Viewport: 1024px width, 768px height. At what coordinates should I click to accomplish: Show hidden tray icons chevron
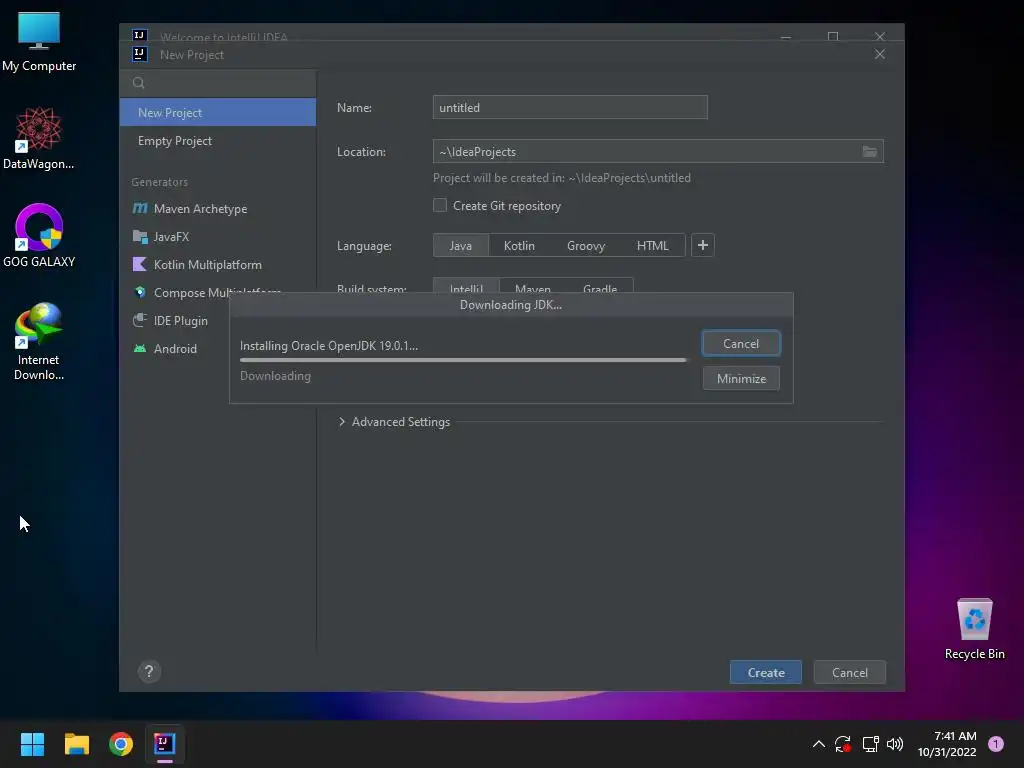coord(818,744)
